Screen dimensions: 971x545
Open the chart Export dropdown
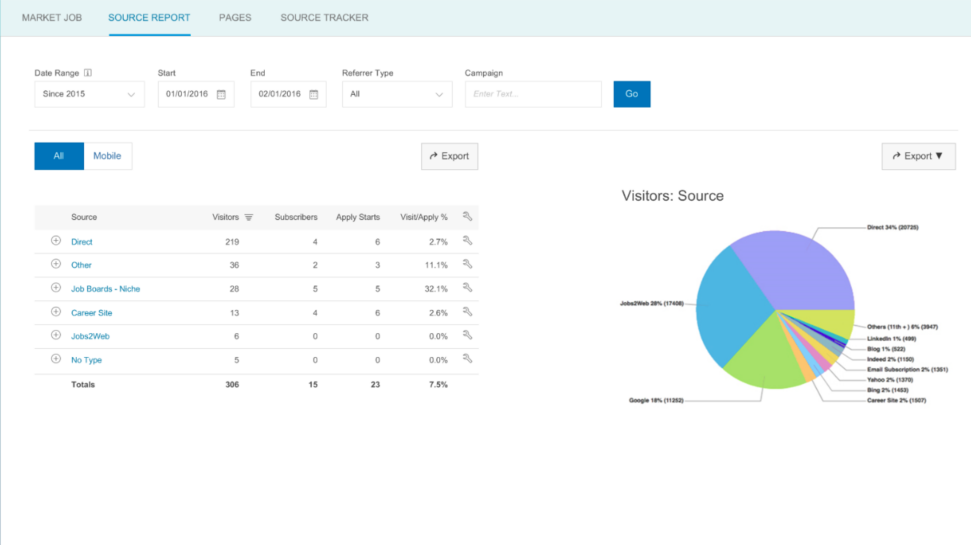point(918,156)
